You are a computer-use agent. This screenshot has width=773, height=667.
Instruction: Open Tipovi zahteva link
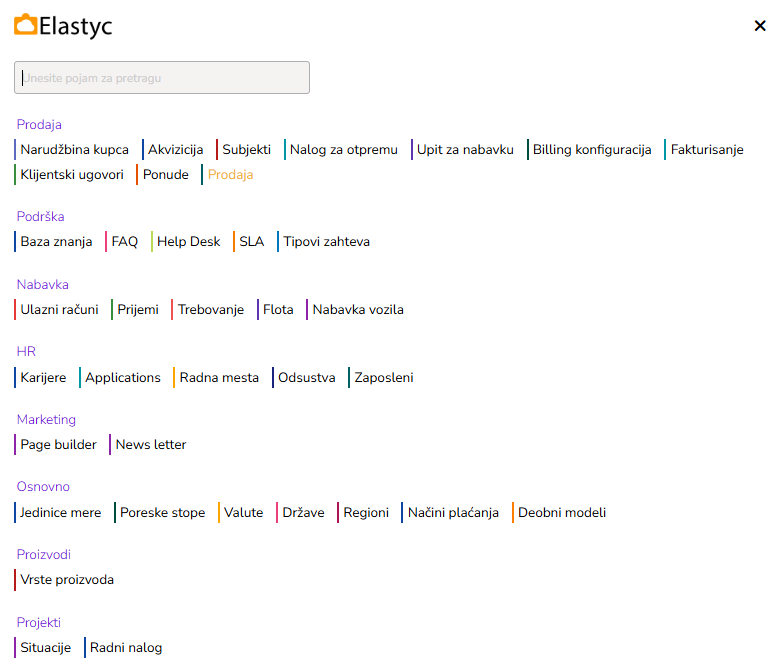(326, 242)
